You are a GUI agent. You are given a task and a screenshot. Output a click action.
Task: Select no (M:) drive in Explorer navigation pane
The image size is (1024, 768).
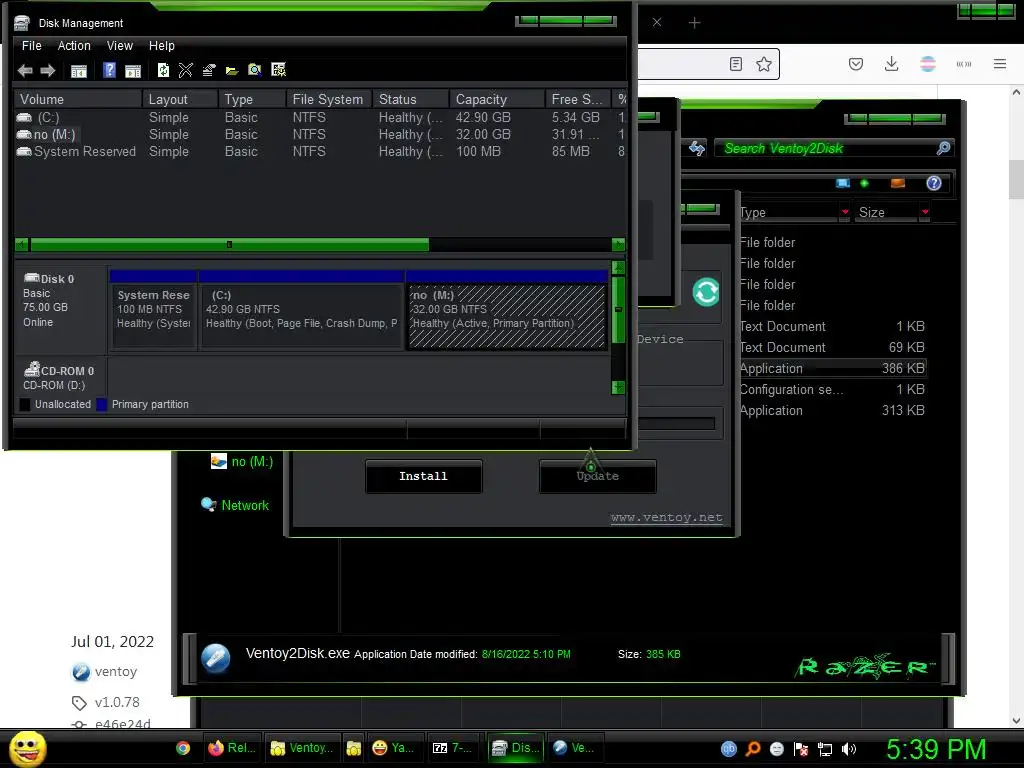(252, 462)
